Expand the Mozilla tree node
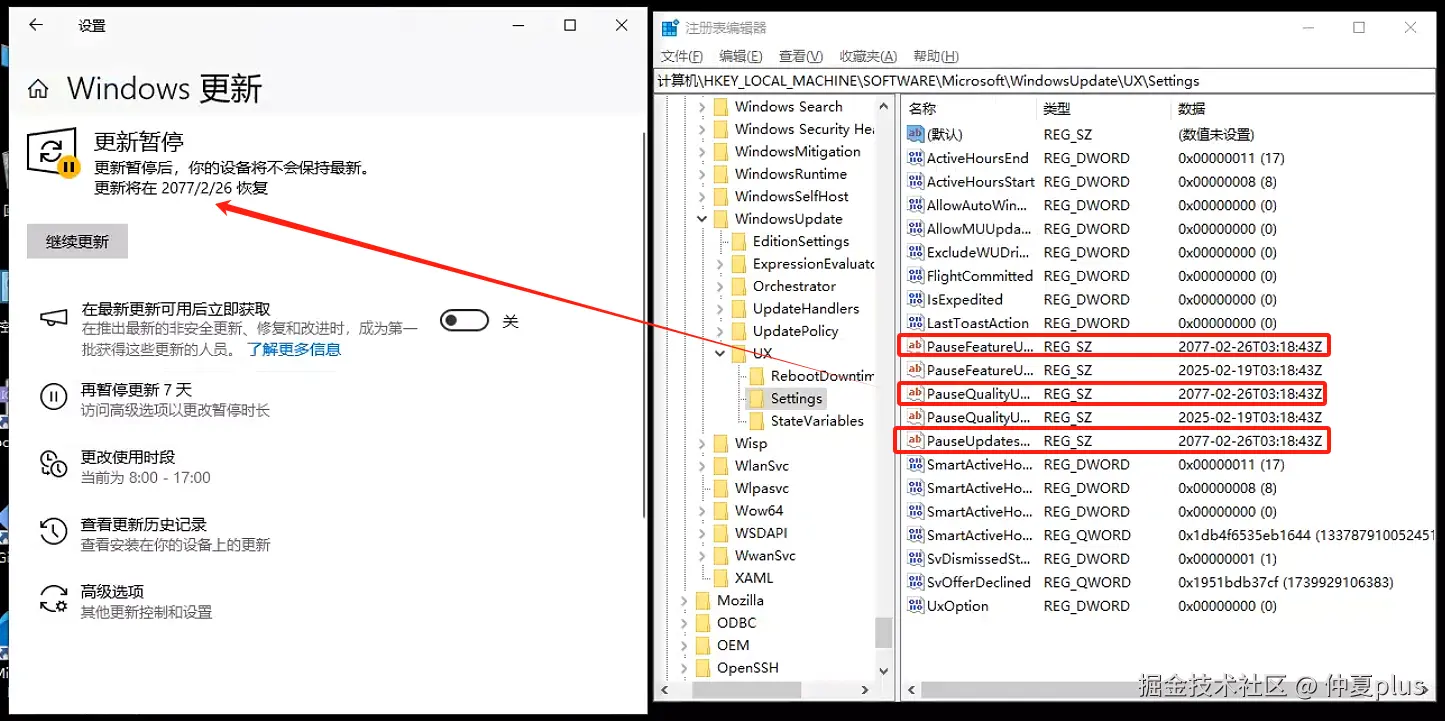This screenshot has height=721, width=1445. [x=685, y=601]
